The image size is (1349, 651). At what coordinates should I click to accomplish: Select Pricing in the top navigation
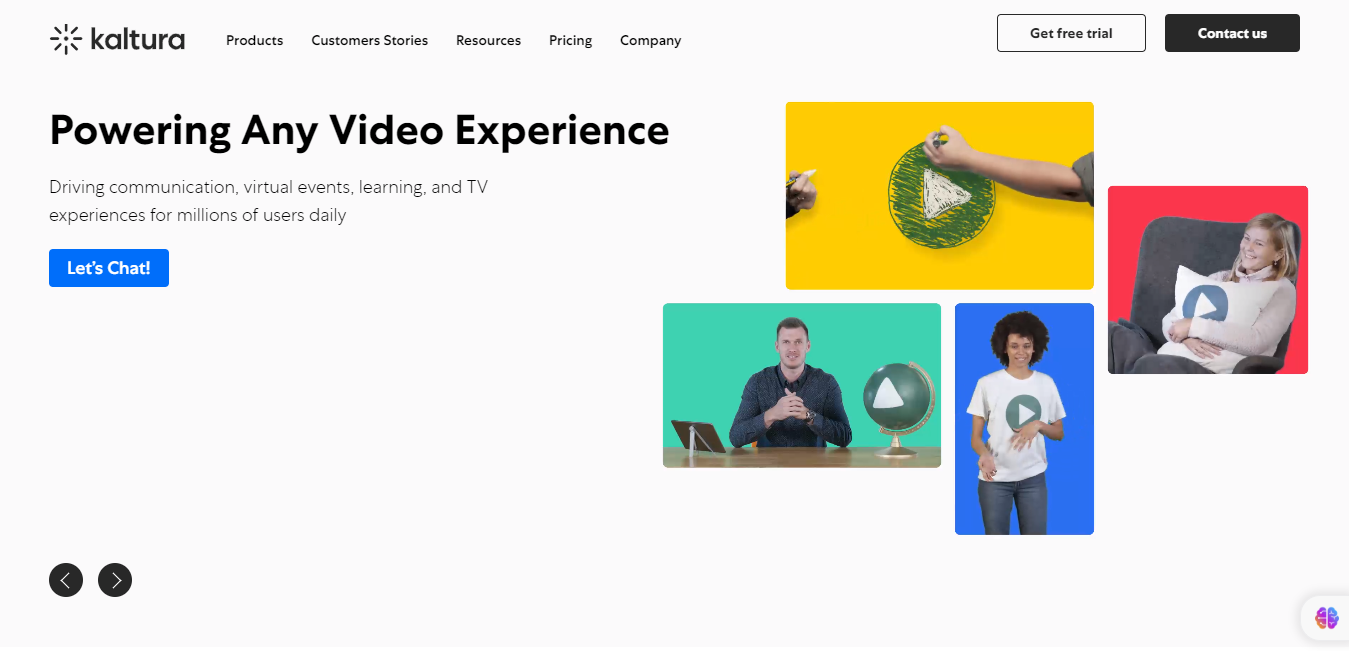coord(570,40)
